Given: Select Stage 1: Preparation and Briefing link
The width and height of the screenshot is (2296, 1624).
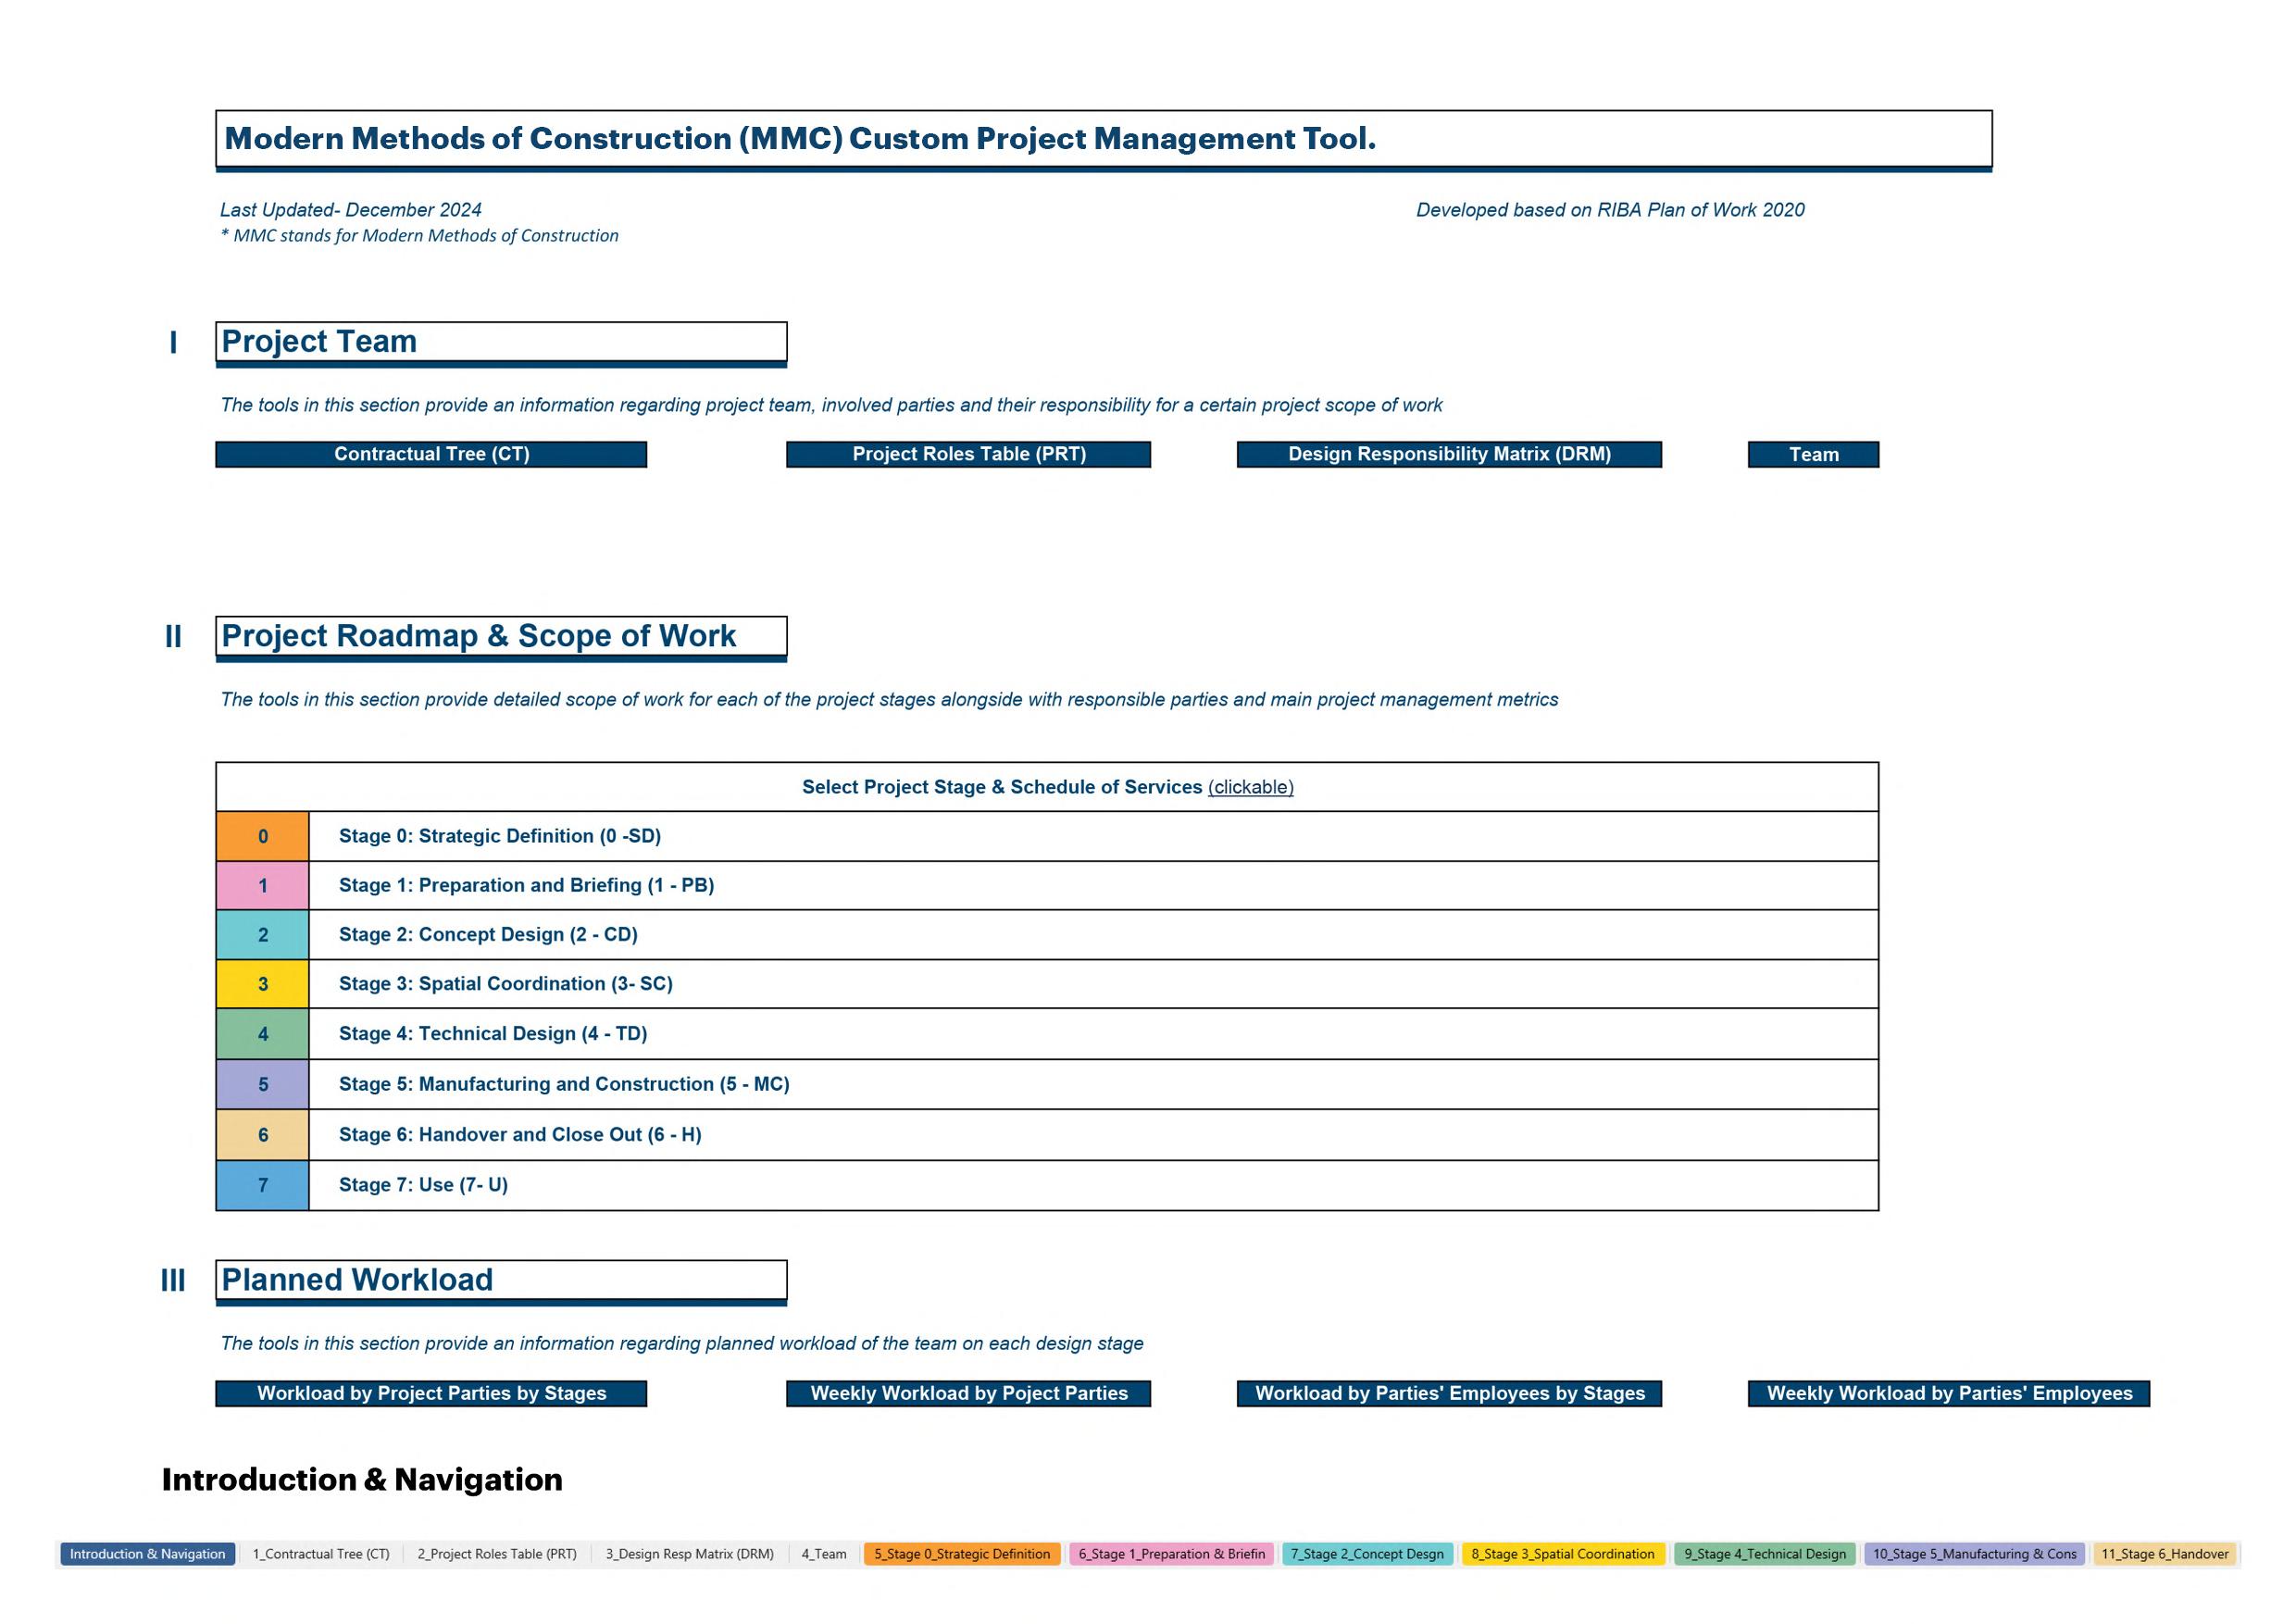Looking at the screenshot, I should point(526,885).
